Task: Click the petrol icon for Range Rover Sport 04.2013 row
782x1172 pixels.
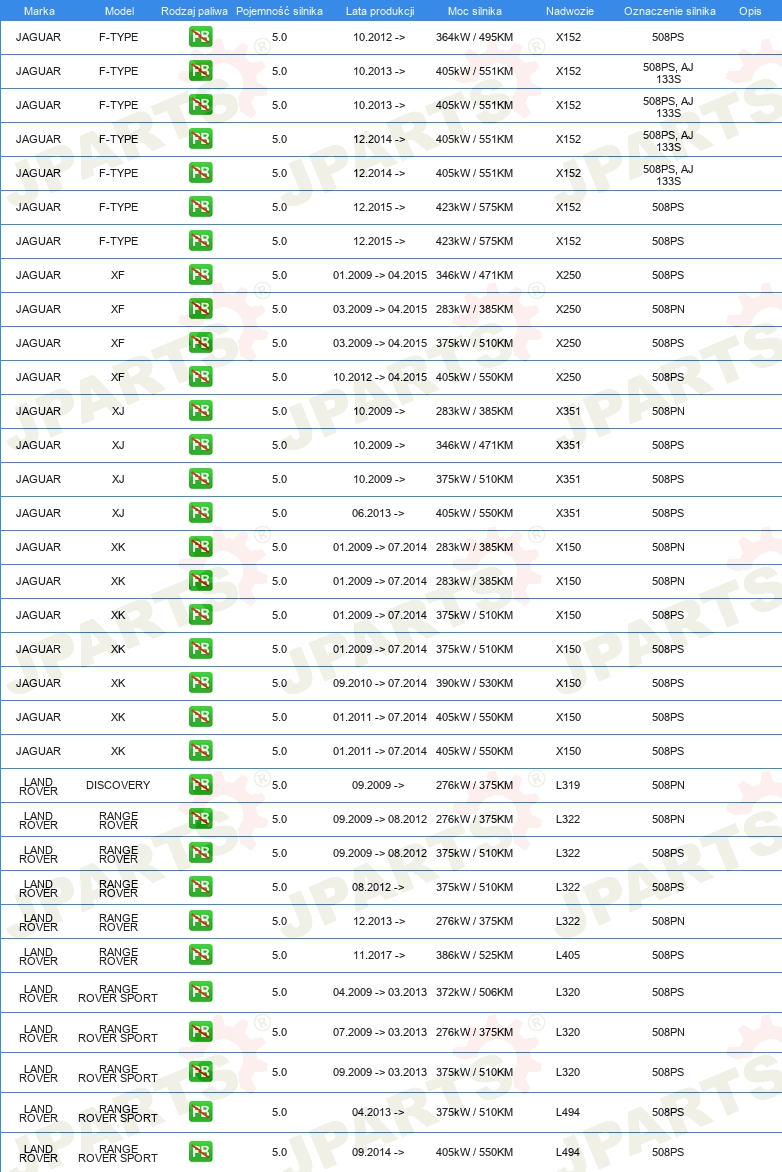Action: click(200, 1112)
